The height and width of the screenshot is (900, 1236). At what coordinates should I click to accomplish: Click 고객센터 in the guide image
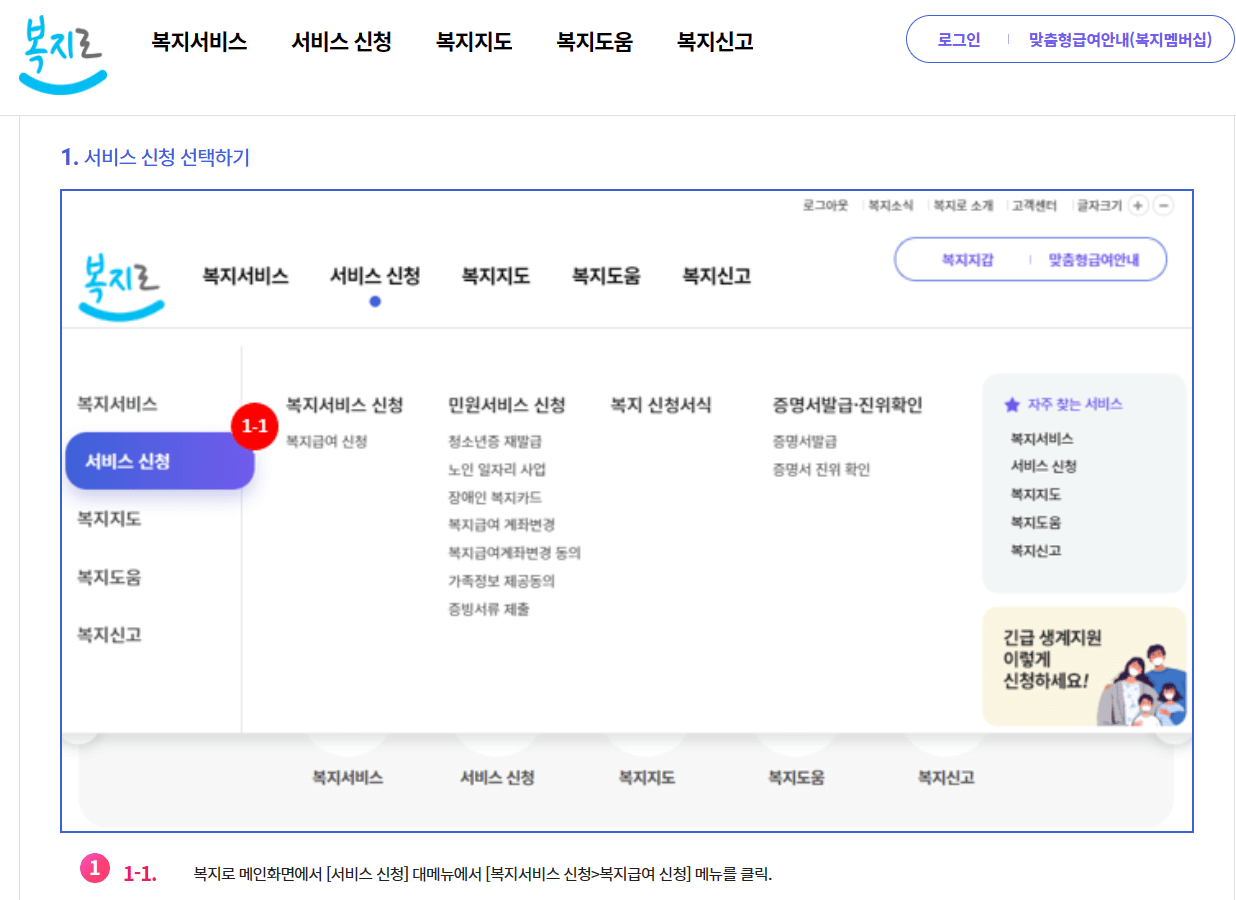click(x=1034, y=205)
